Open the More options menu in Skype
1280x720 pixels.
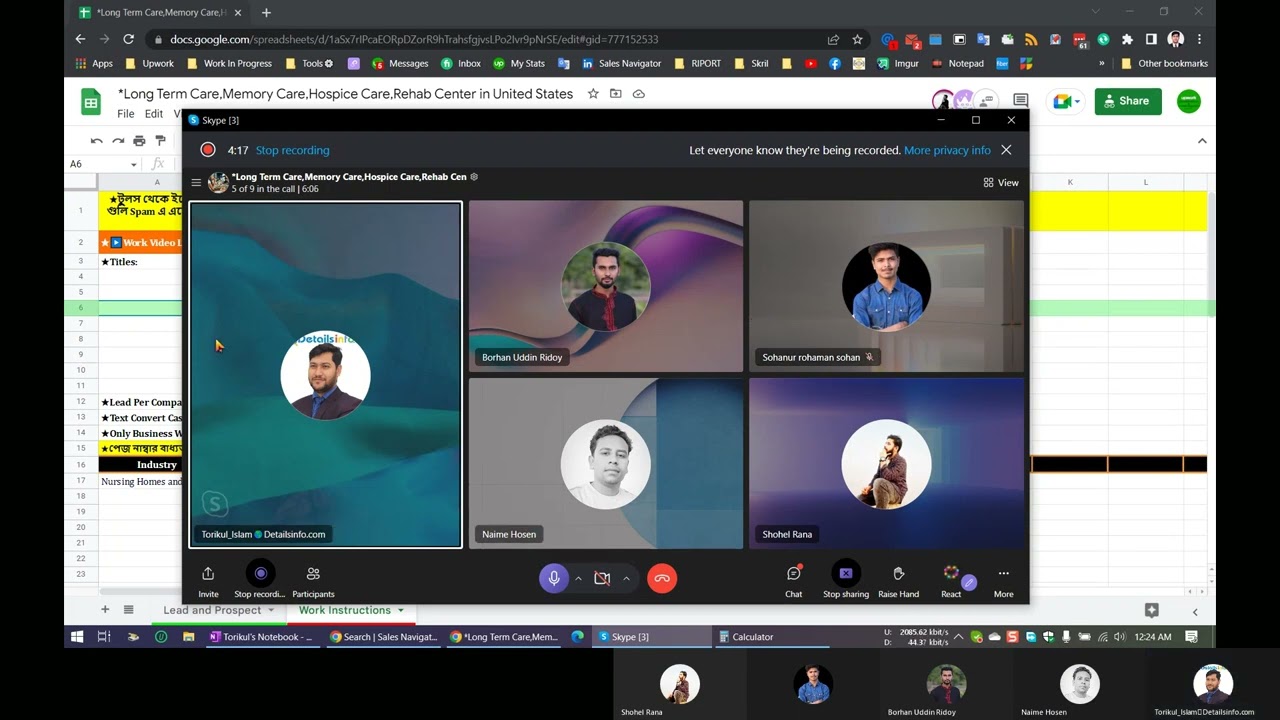coord(1003,580)
